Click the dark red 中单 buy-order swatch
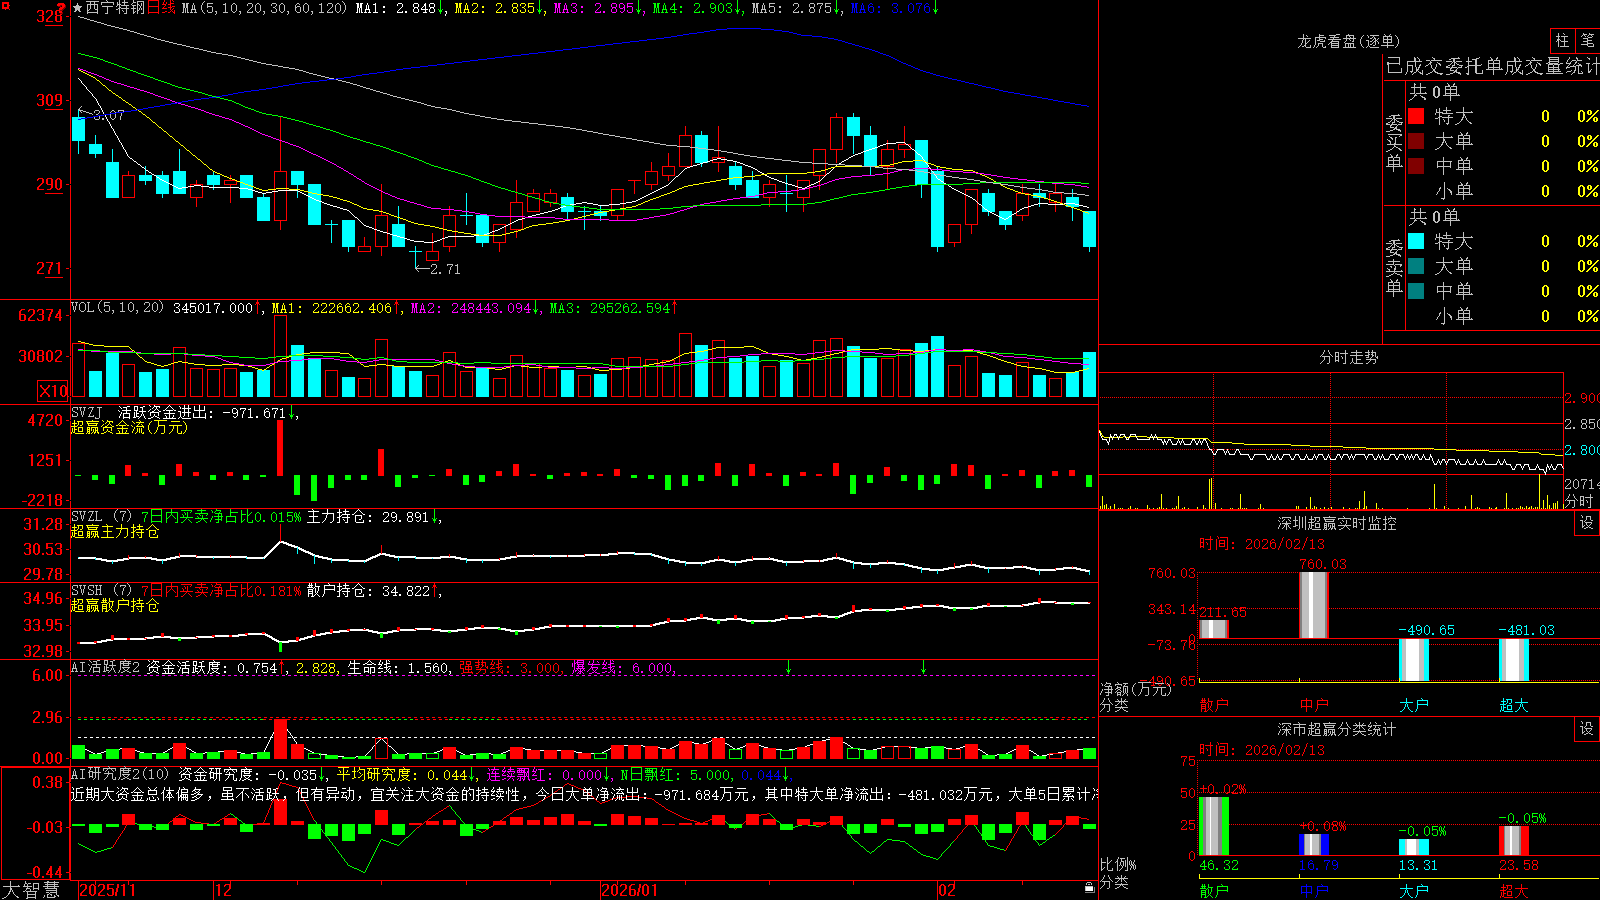The height and width of the screenshot is (900, 1600). click(1416, 166)
